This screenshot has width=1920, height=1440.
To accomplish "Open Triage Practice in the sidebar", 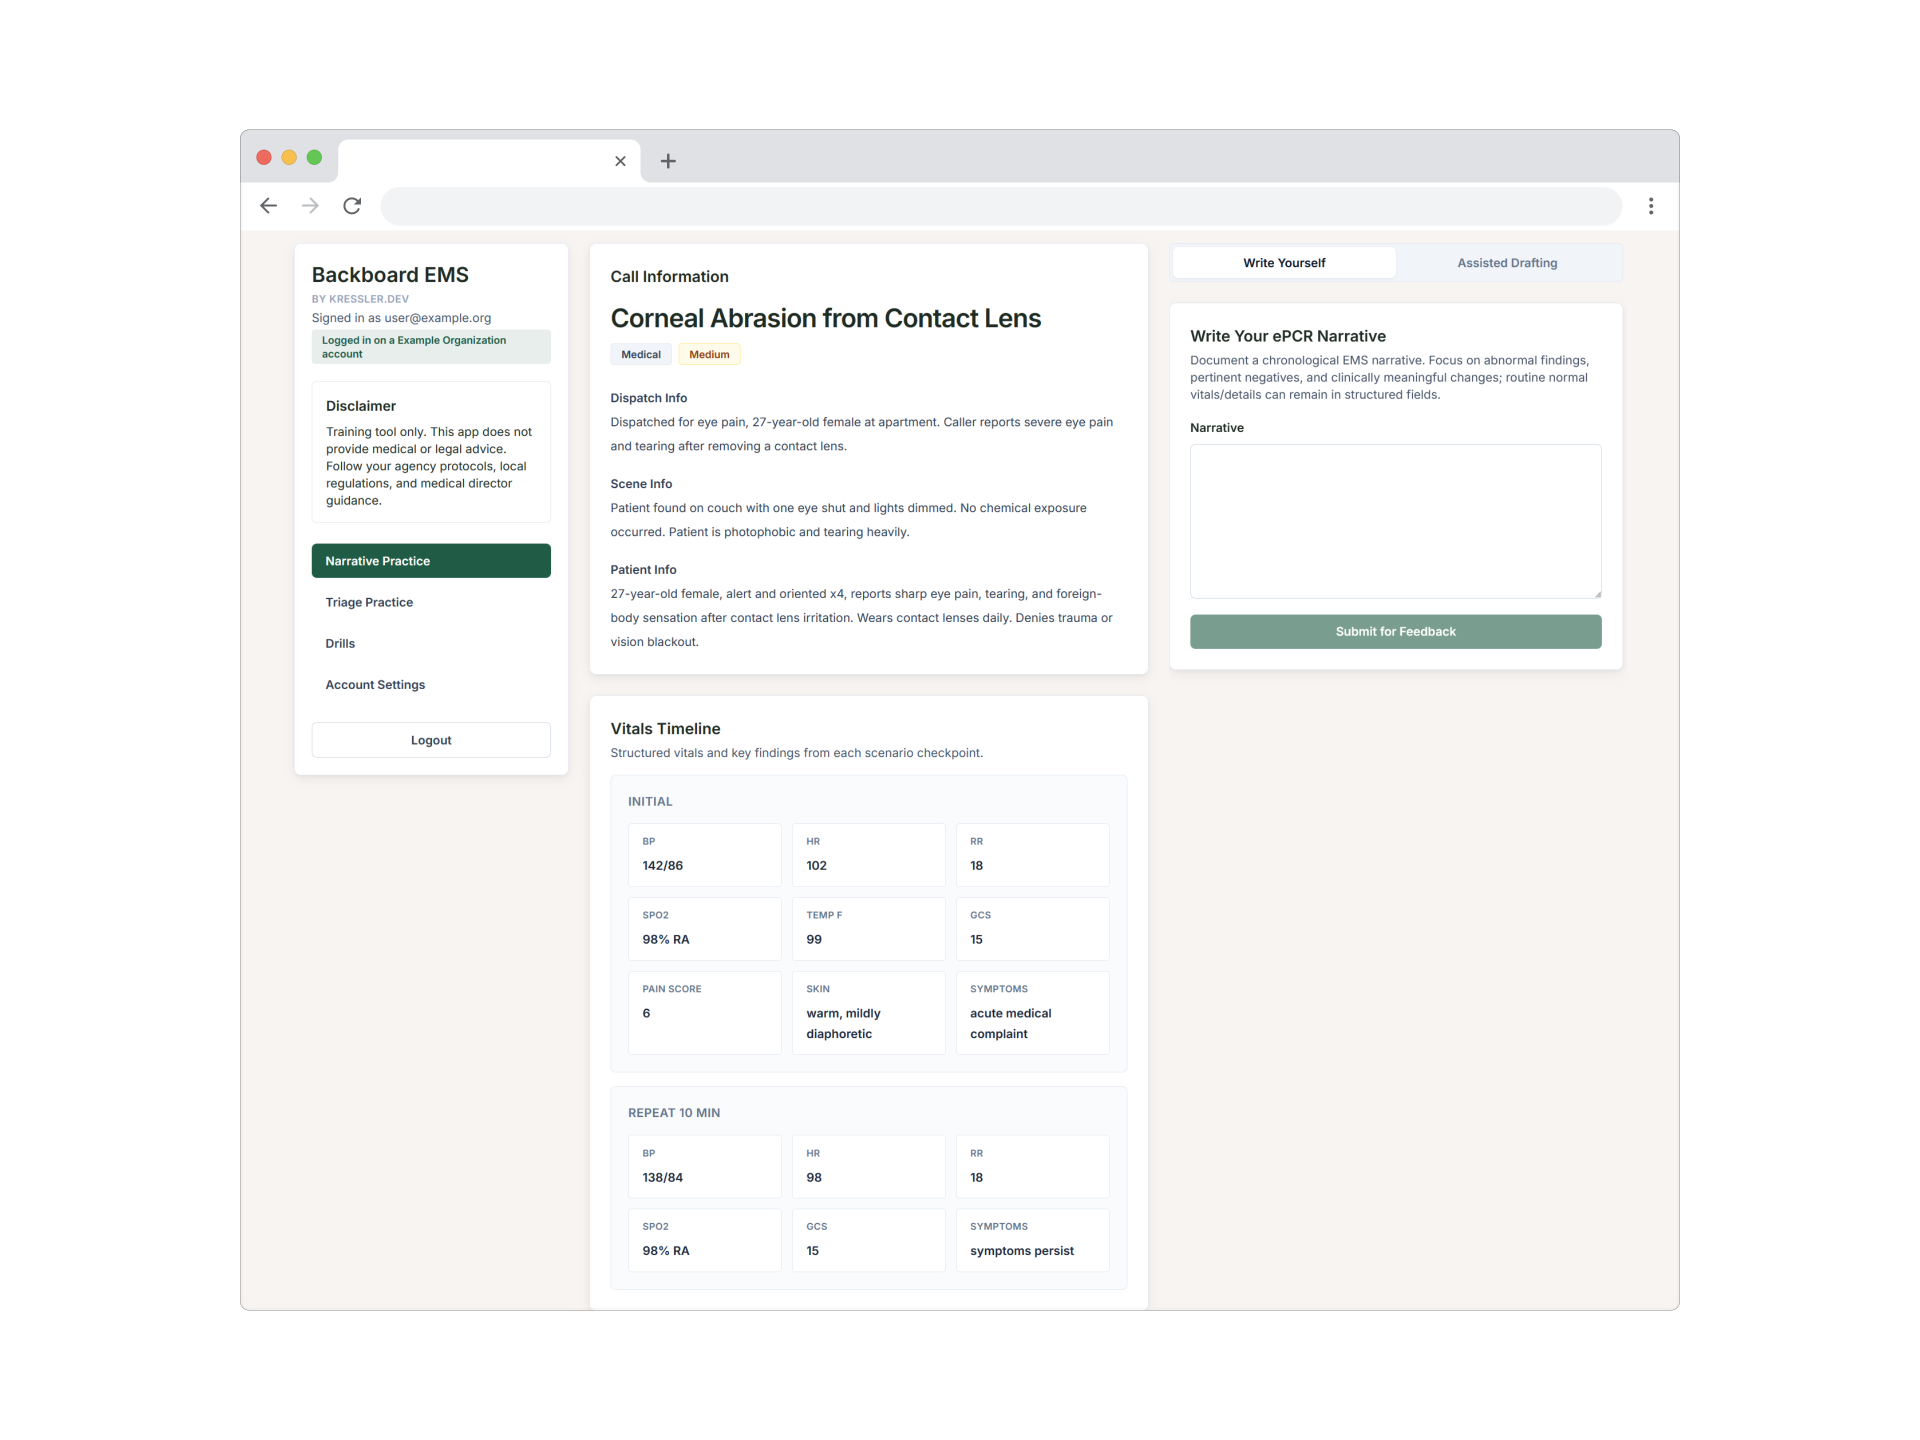I will click(x=431, y=602).
